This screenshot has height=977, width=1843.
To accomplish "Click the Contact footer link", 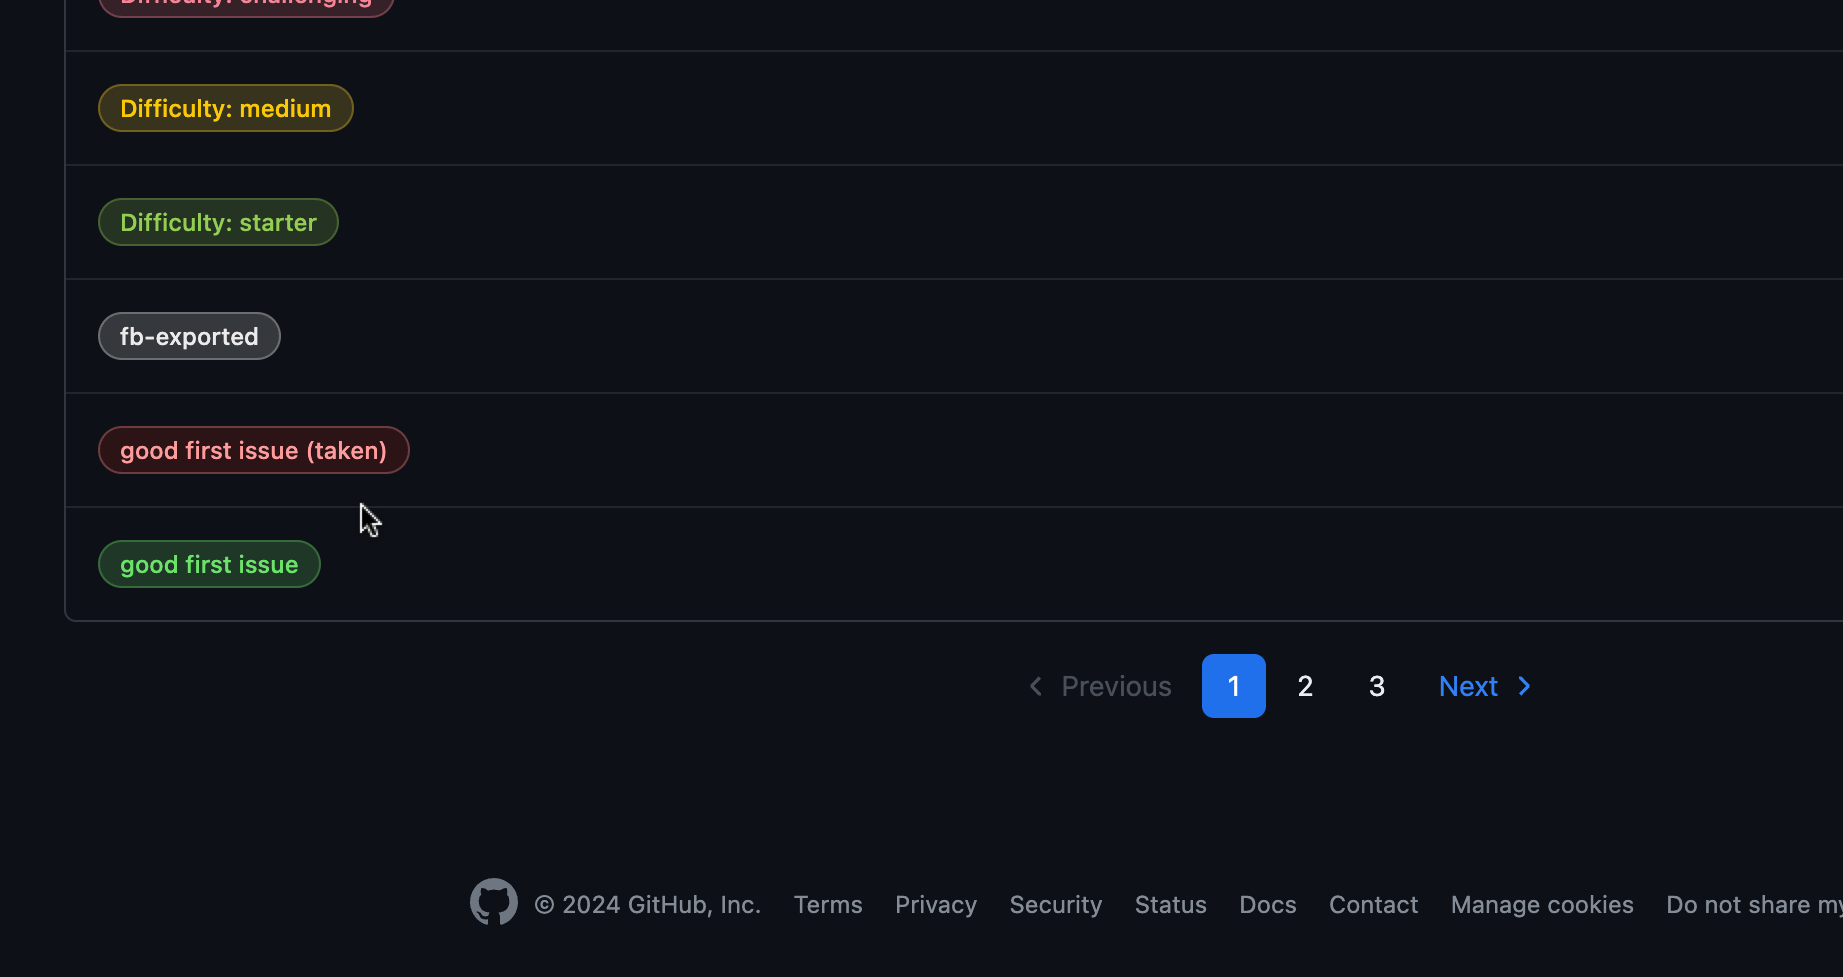I will coord(1373,905).
